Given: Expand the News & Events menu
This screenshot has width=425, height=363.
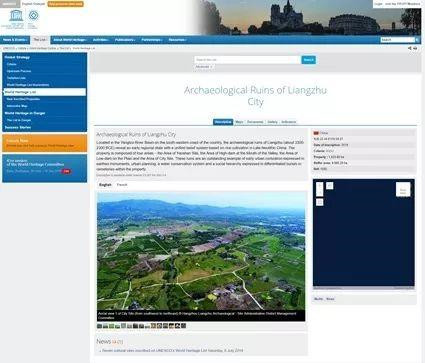Looking at the screenshot, I should [15, 40].
